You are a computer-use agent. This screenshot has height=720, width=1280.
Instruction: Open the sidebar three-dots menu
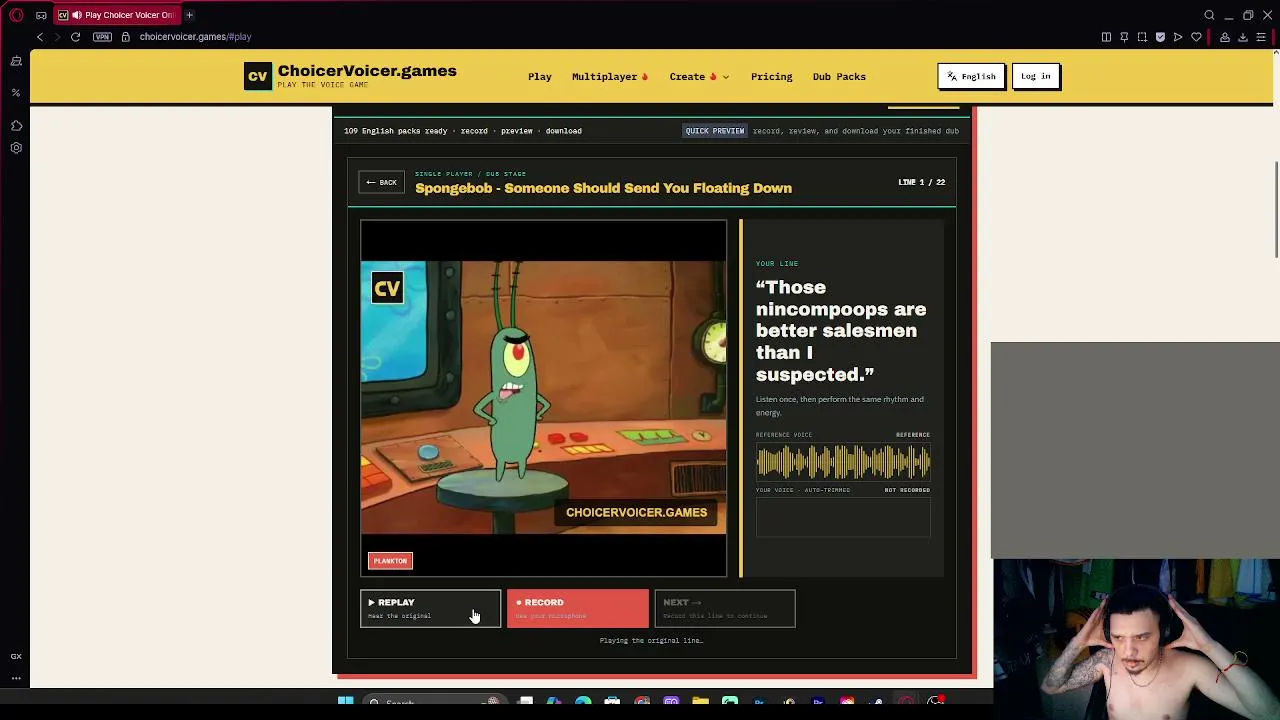[x=16, y=678]
